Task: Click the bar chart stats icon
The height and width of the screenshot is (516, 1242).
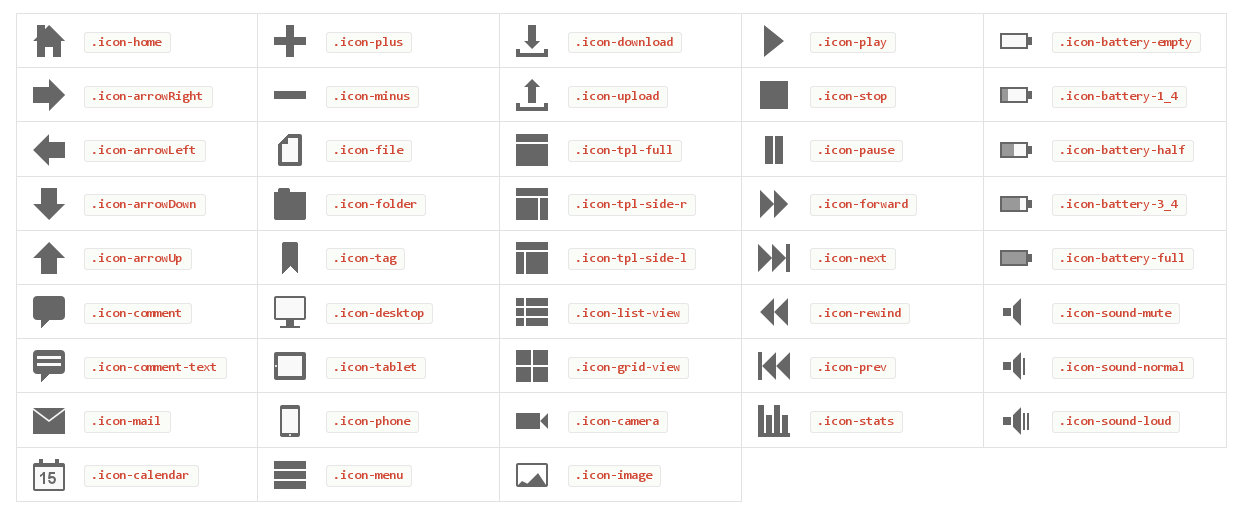Action: [774, 421]
